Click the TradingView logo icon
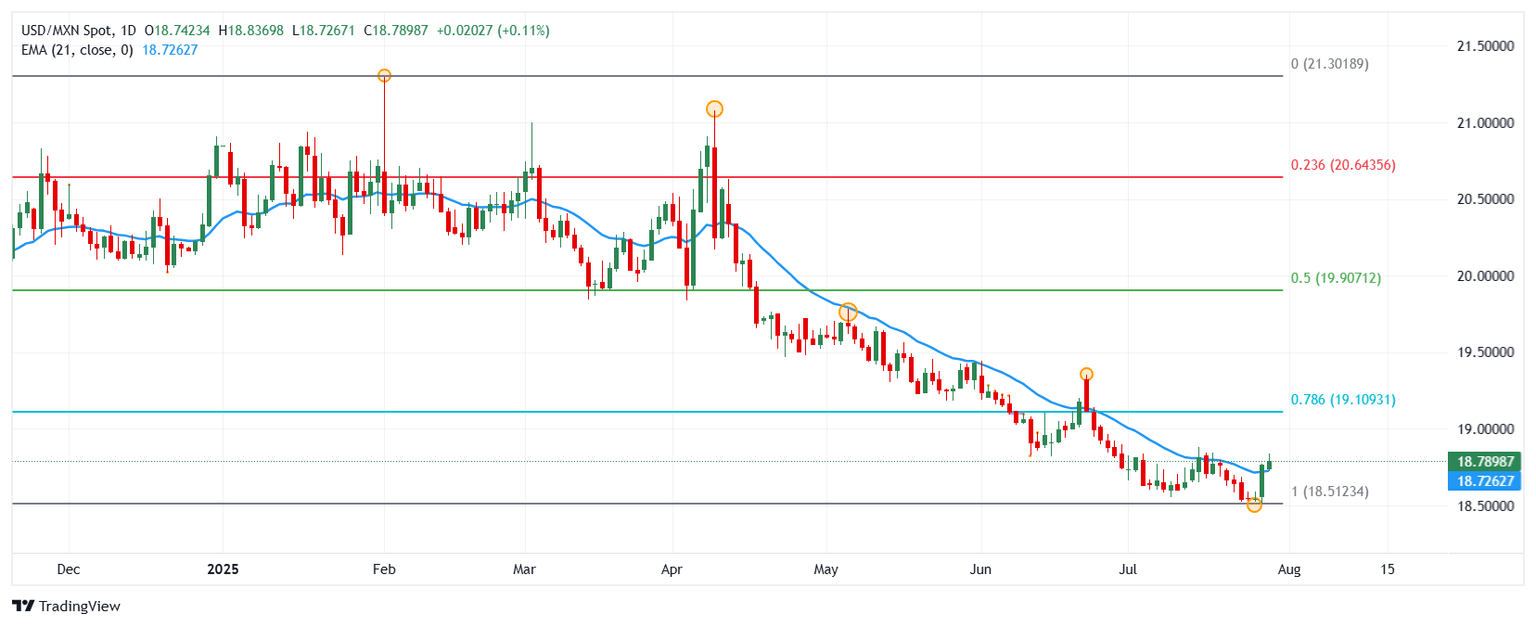Viewport: 1536px width, 626px height. tap(22, 606)
